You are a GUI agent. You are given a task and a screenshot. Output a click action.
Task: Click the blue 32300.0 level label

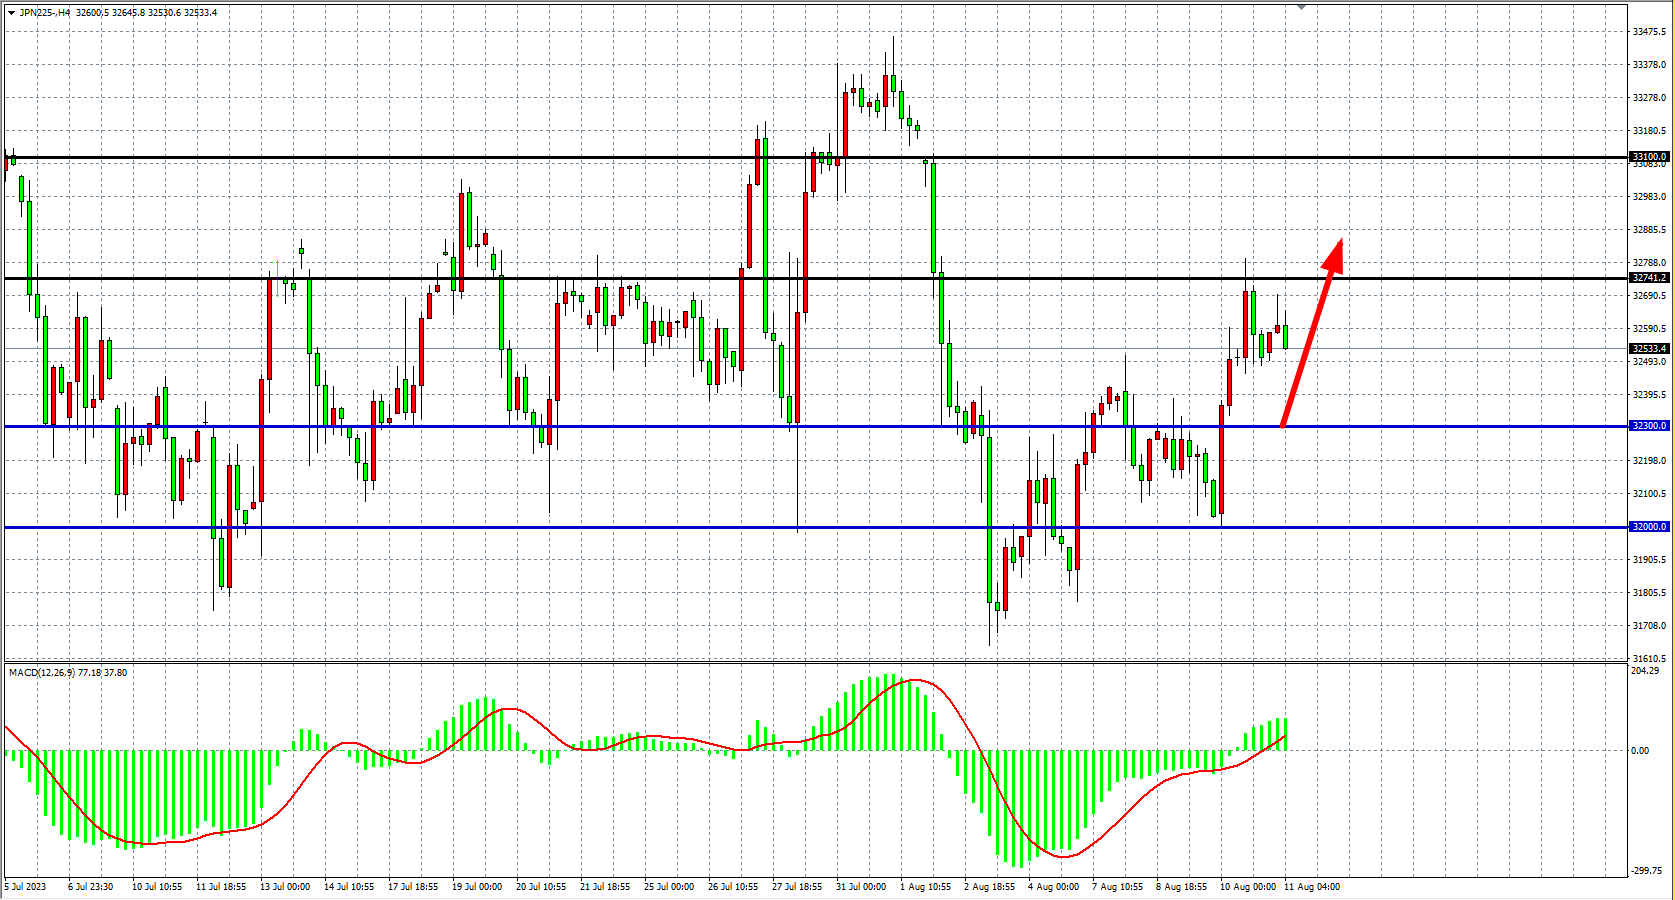click(1649, 426)
